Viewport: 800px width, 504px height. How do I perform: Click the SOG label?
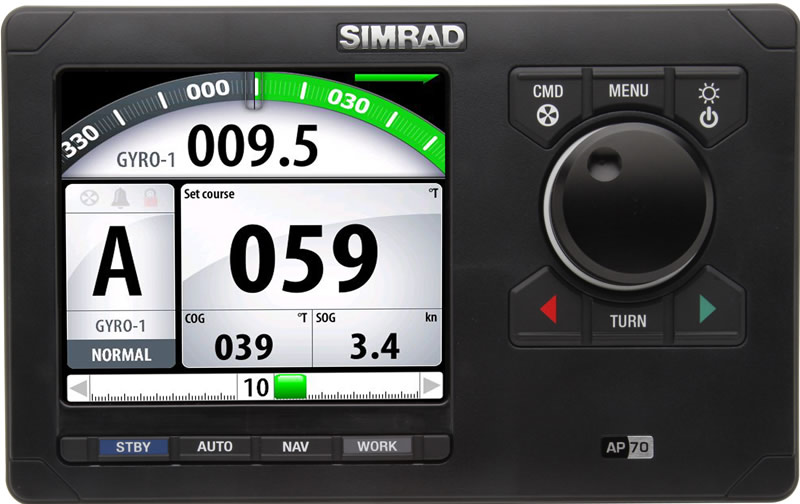tap(326, 318)
